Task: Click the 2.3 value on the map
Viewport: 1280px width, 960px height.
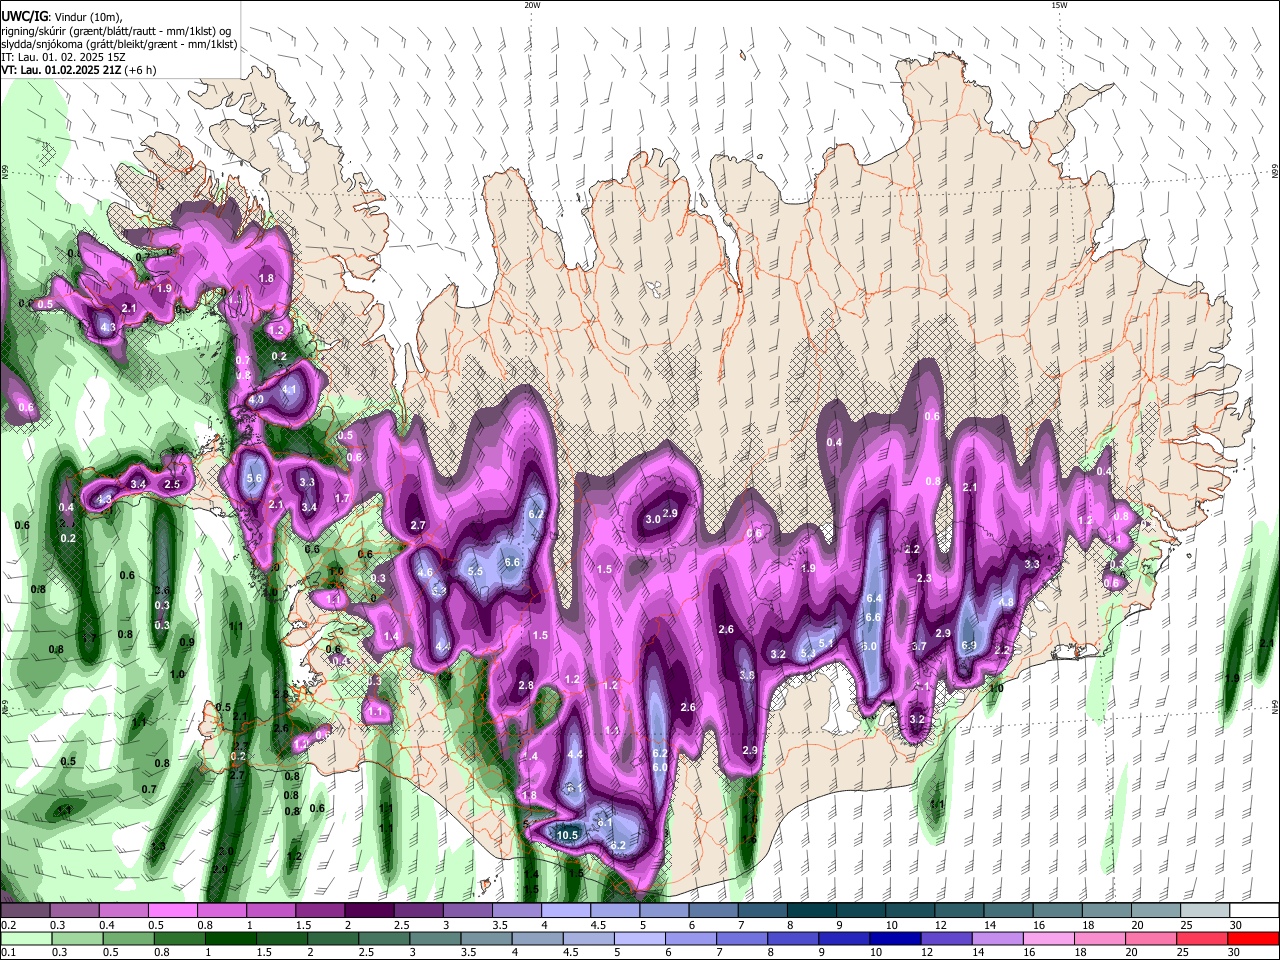Action: (x=924, y=579)
